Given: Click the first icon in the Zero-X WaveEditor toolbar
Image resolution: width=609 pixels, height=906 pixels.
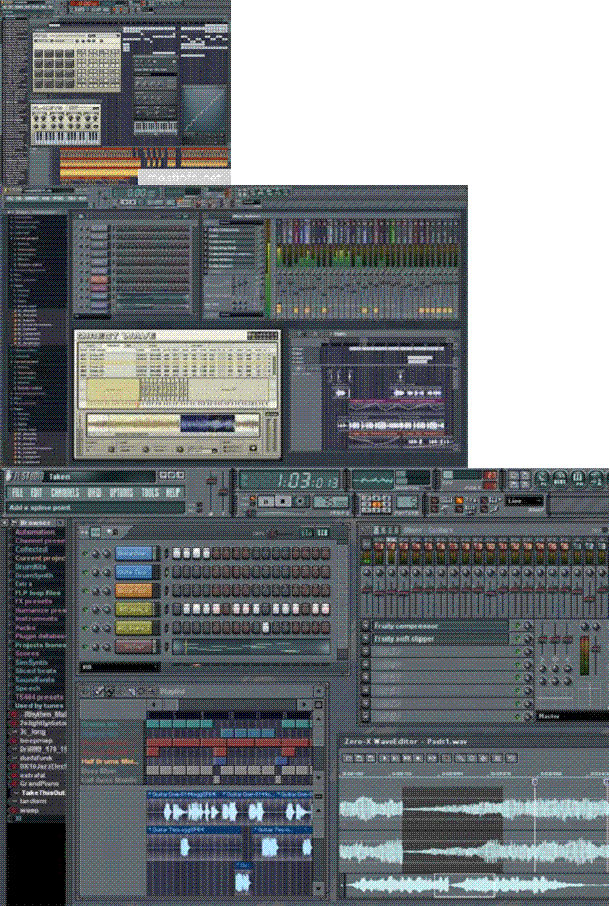Looking at the screenshot, I should tap(348, 757).
